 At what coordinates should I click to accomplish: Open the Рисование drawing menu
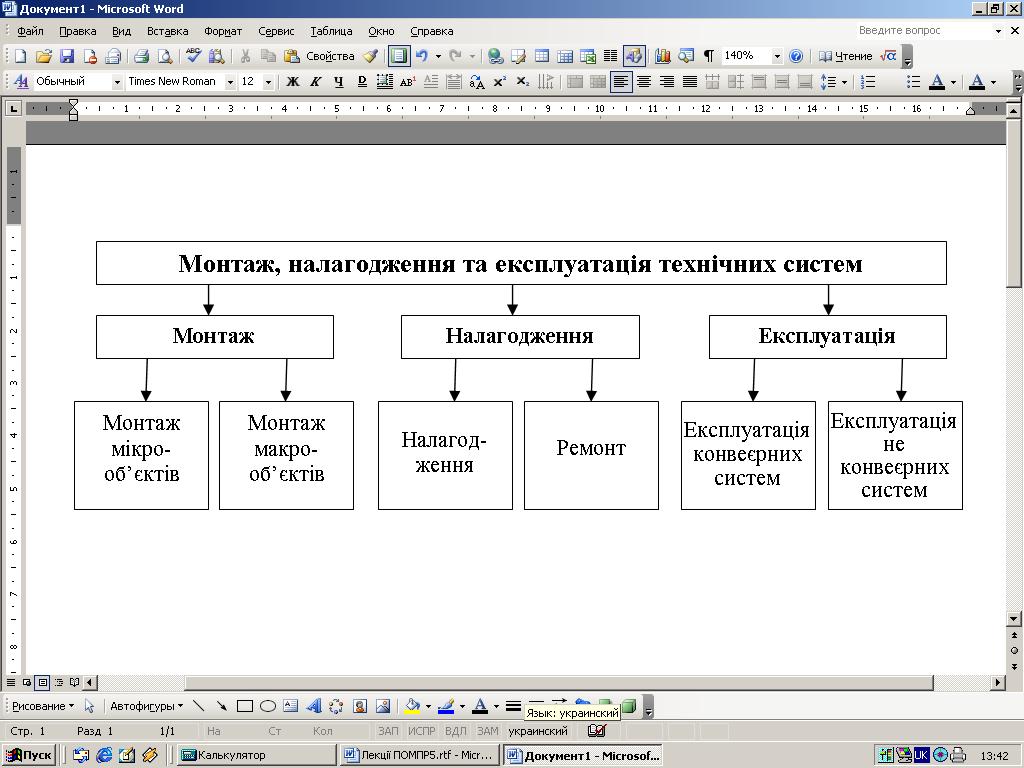[x=43, y=706]
